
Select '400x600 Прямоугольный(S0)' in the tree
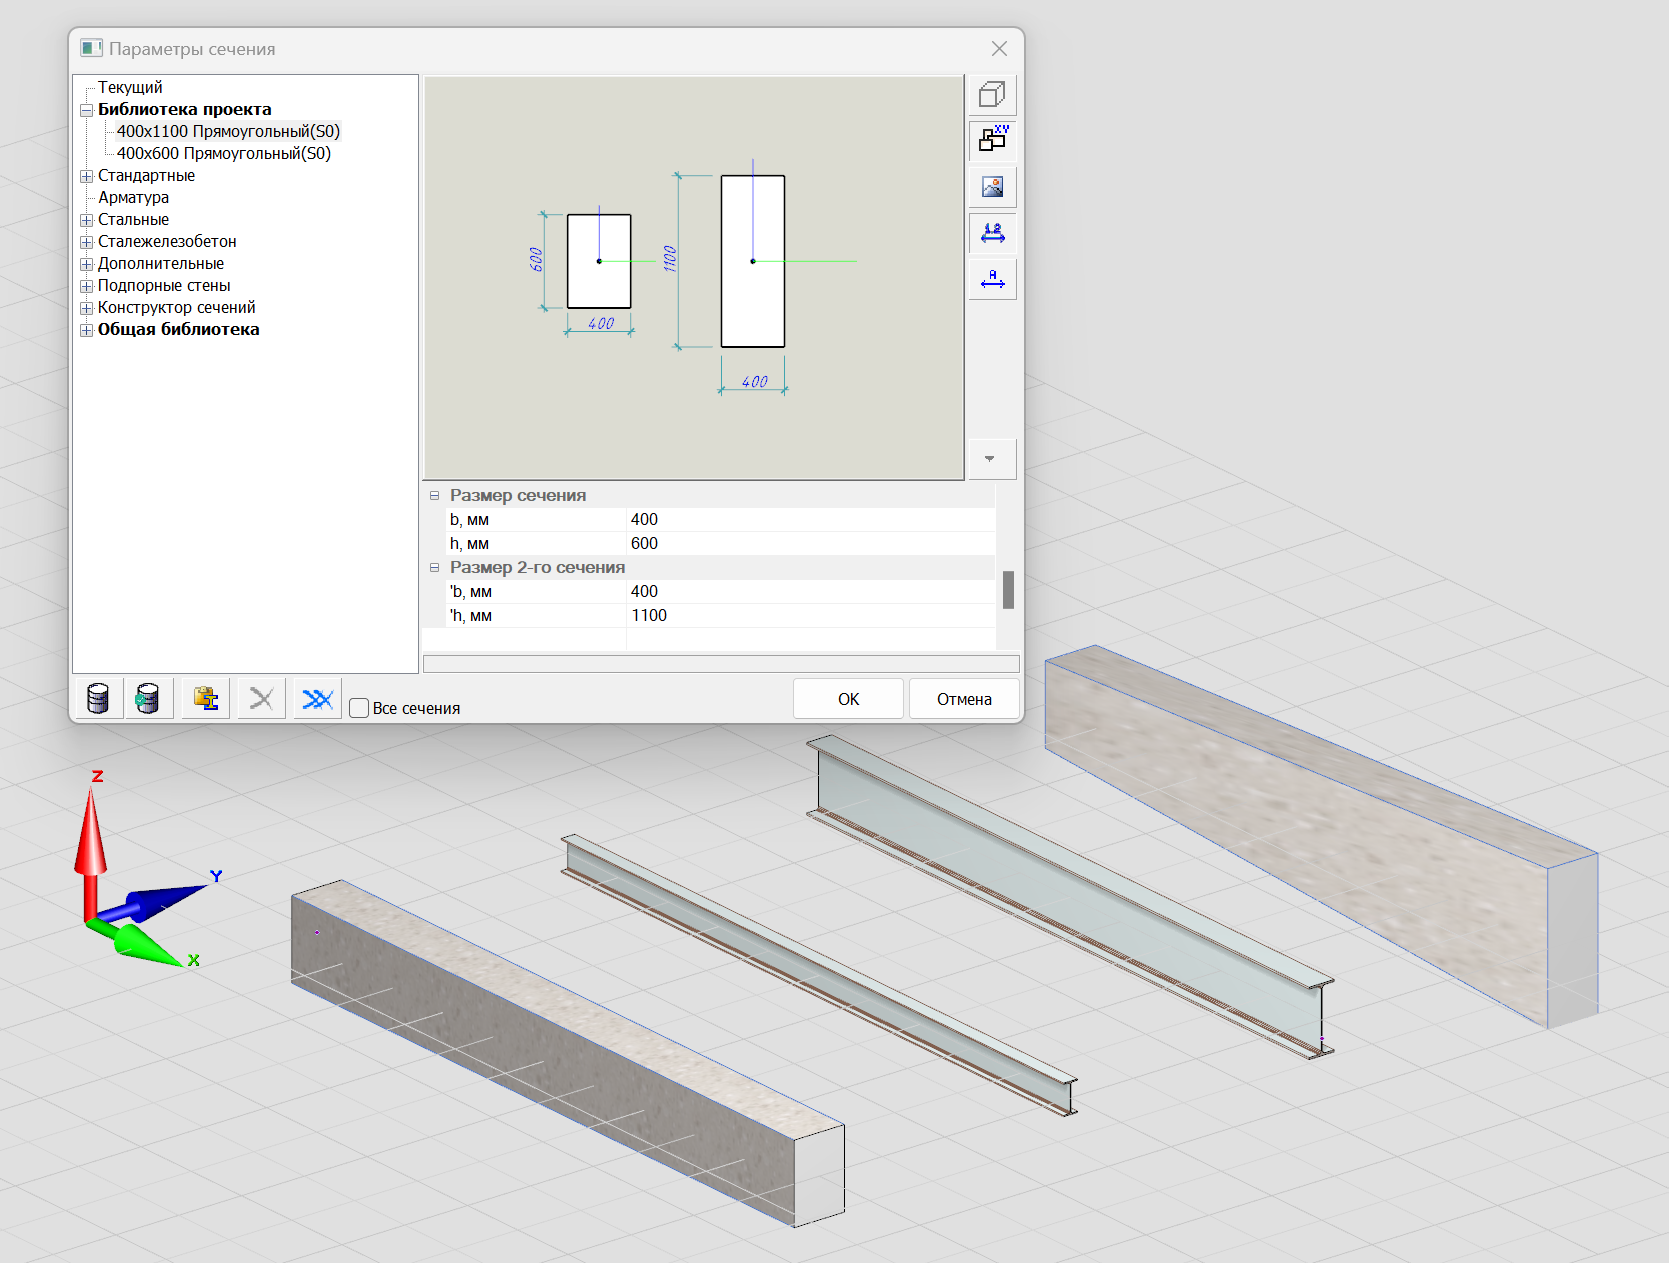point(223,153)
